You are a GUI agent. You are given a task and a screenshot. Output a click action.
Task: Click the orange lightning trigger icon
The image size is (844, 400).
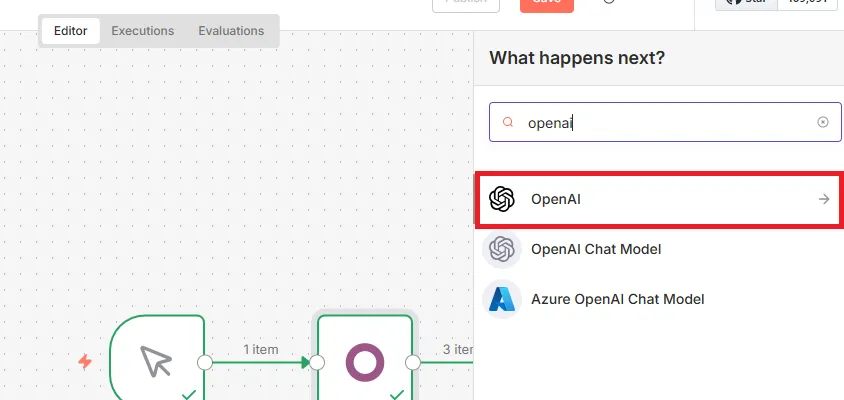85,361
